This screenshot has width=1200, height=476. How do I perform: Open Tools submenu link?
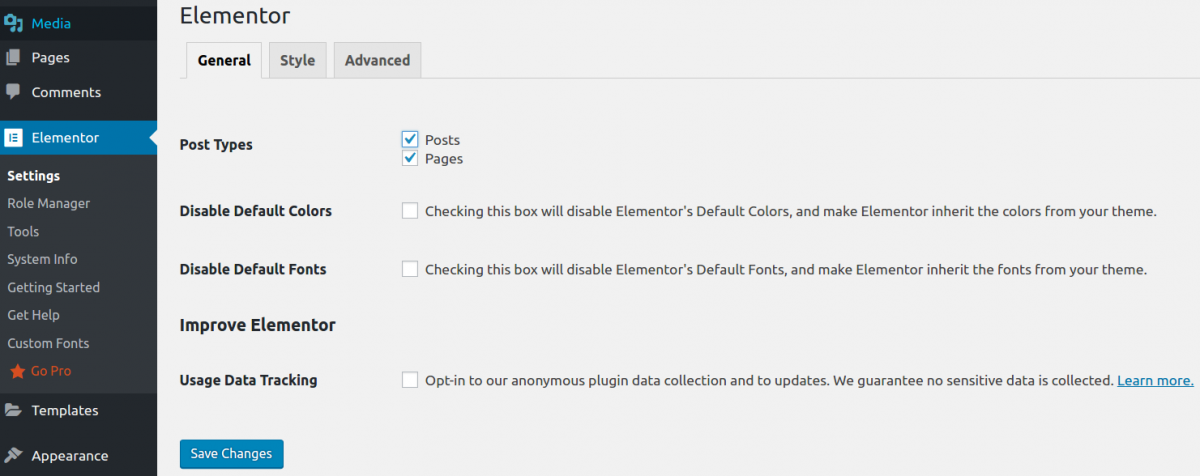coord(23,232)
